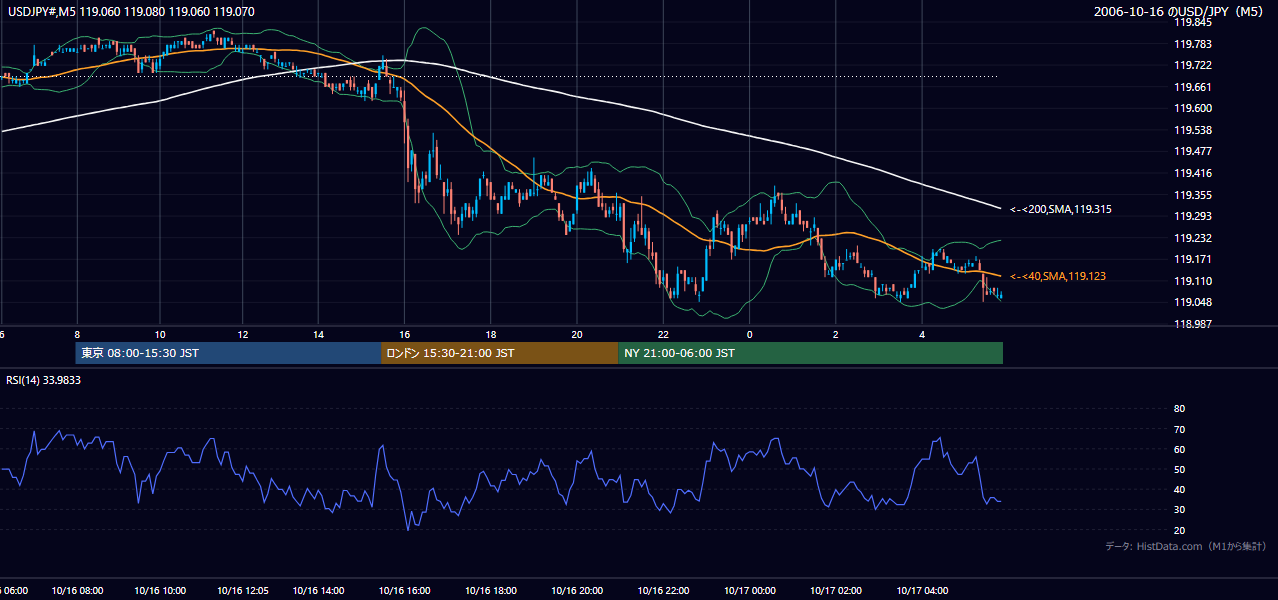Click the London 15:30-21:00 JST session bar
The height and width of the screenshot is (600, 1278).
(499, 353)
